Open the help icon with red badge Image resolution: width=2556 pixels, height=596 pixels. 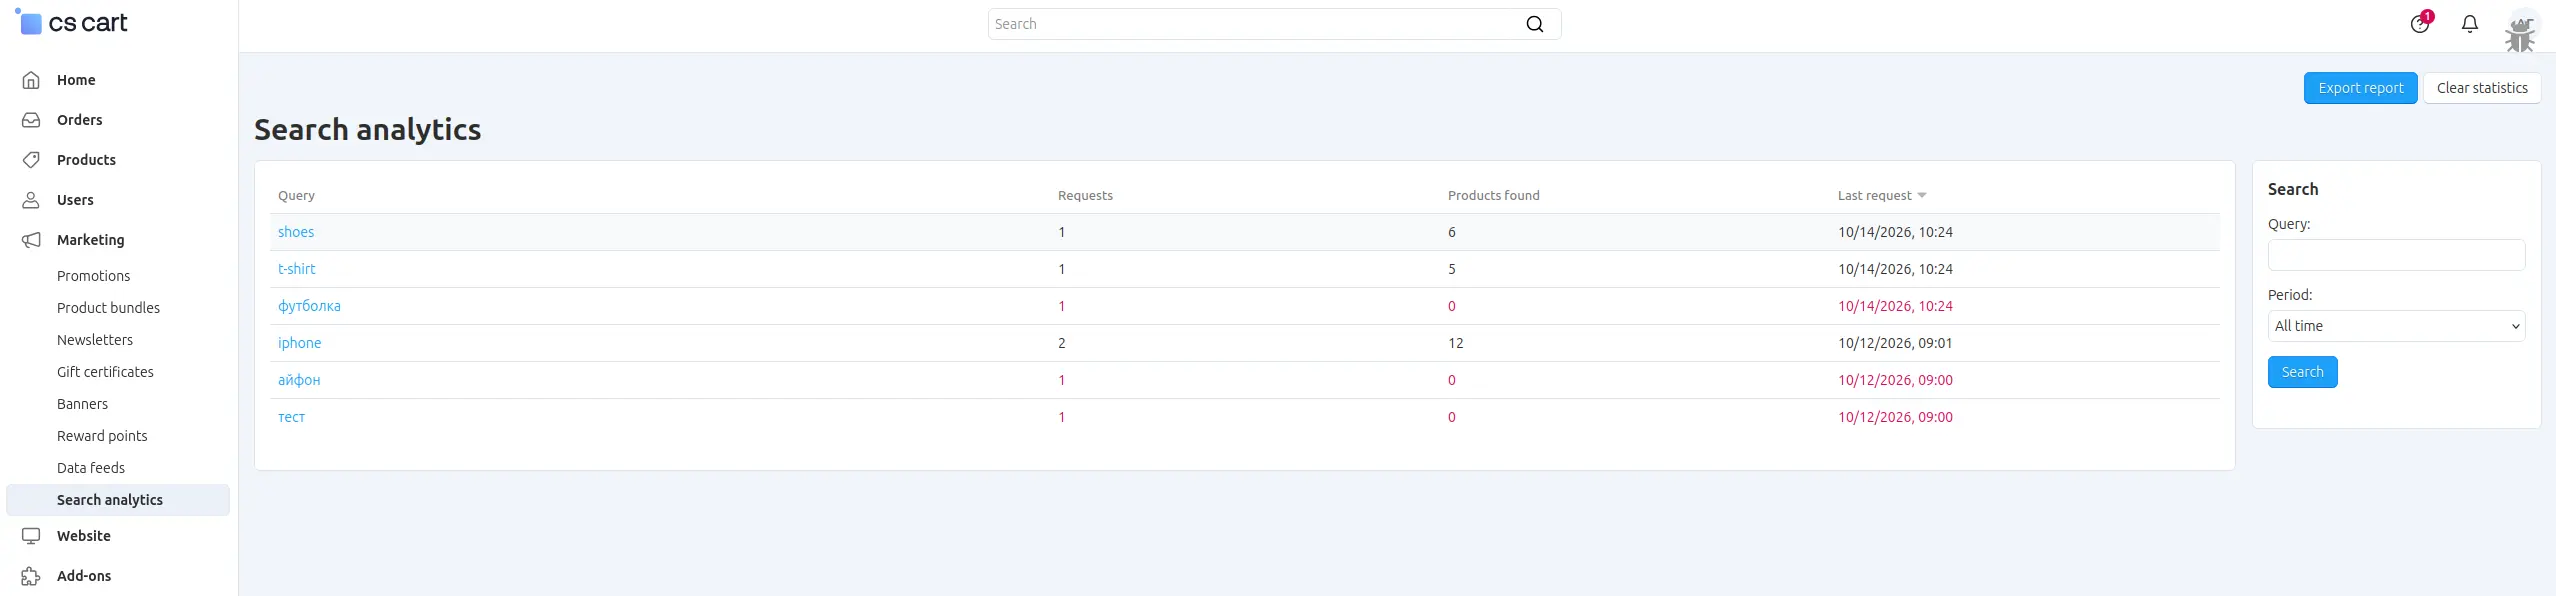point(2420,23)
